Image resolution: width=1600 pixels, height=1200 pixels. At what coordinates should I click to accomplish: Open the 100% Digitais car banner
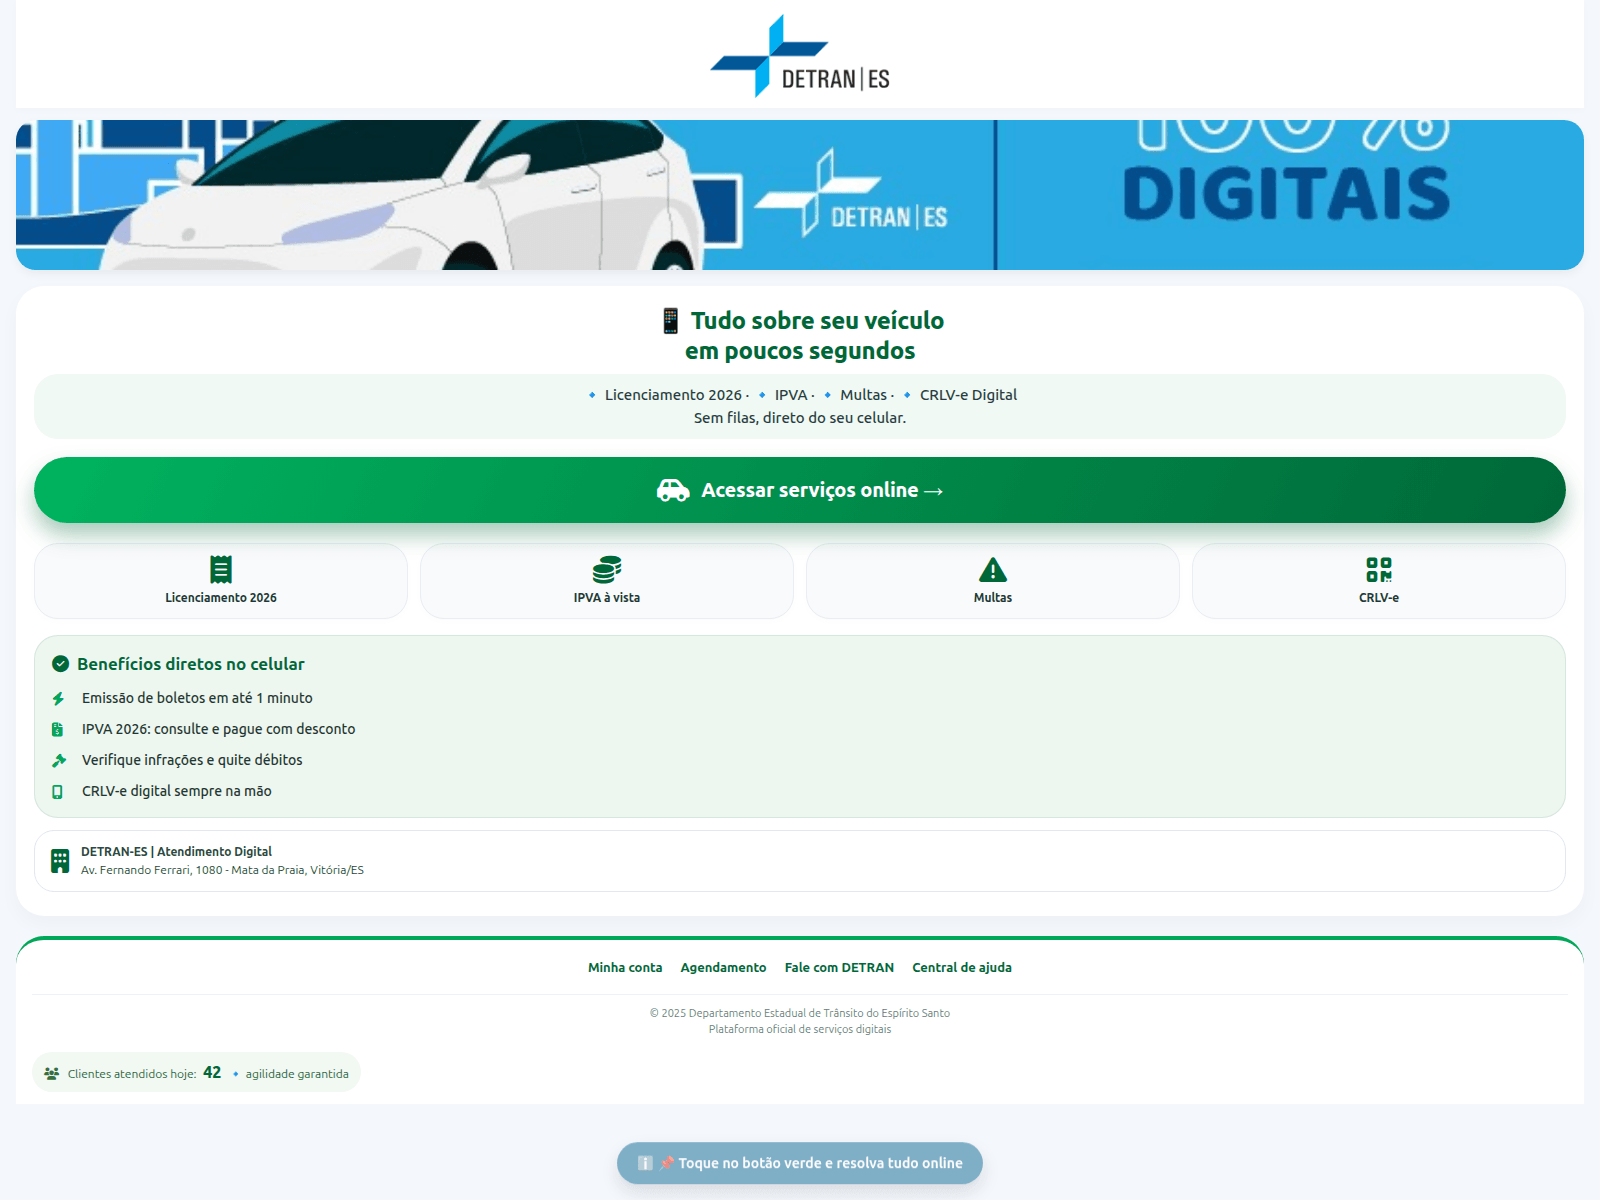(x=800, y=195)
